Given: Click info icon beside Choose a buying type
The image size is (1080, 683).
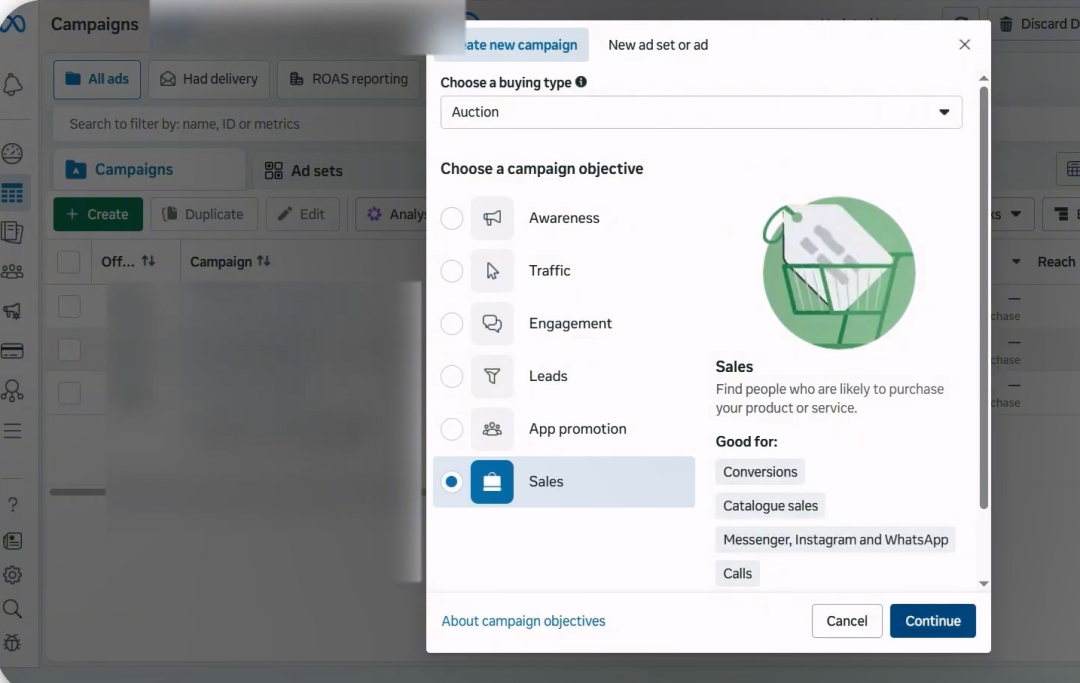Looking at the screenshot, I should tap(581, 82).
